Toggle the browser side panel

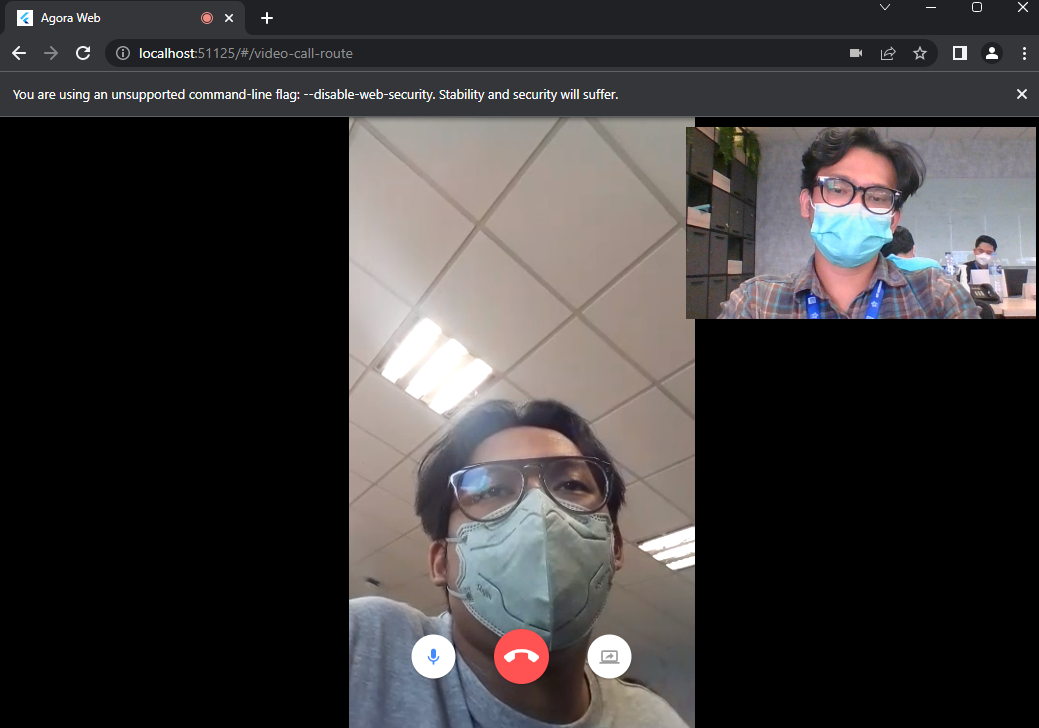[x=959, y=53]
